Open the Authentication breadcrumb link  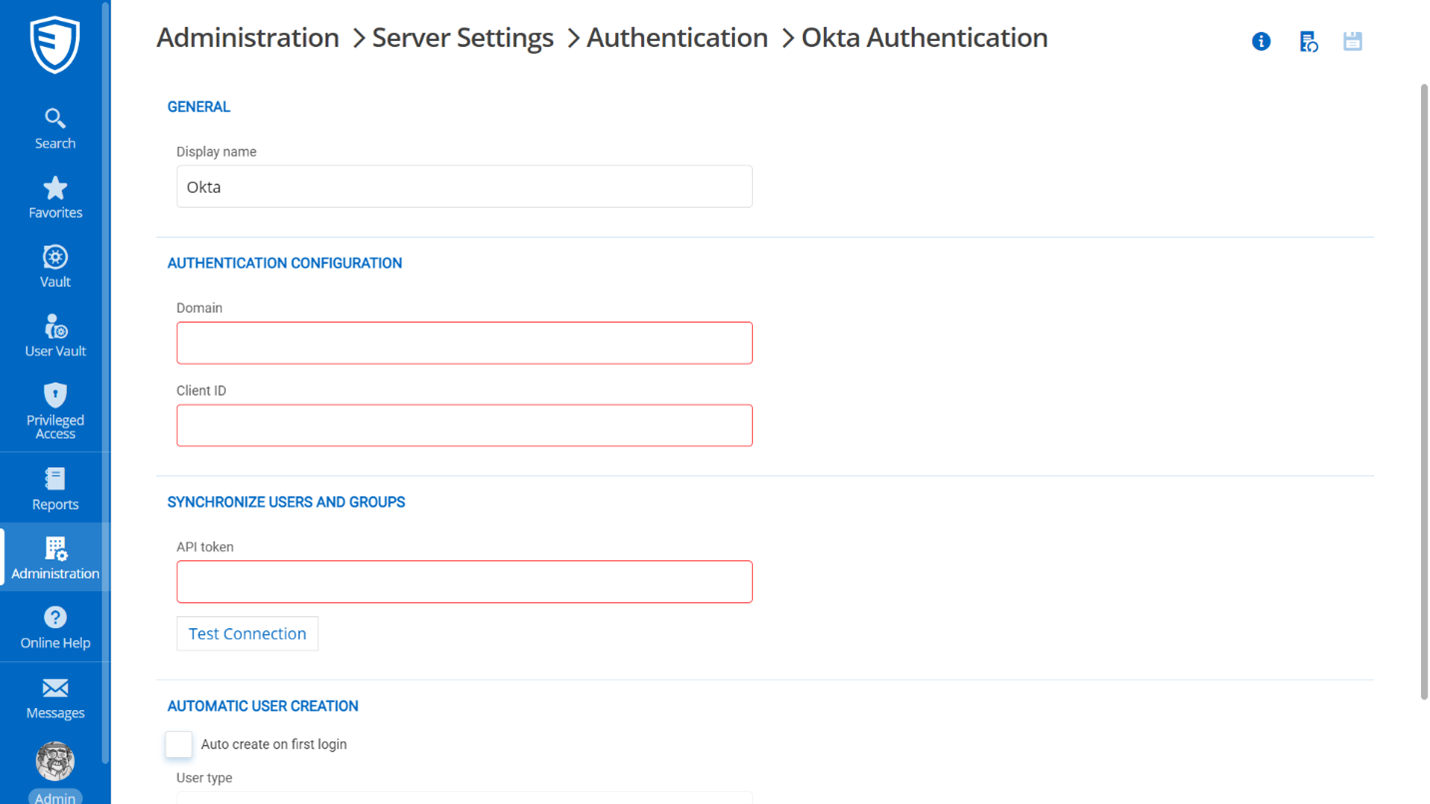click(x=677, y=37)
